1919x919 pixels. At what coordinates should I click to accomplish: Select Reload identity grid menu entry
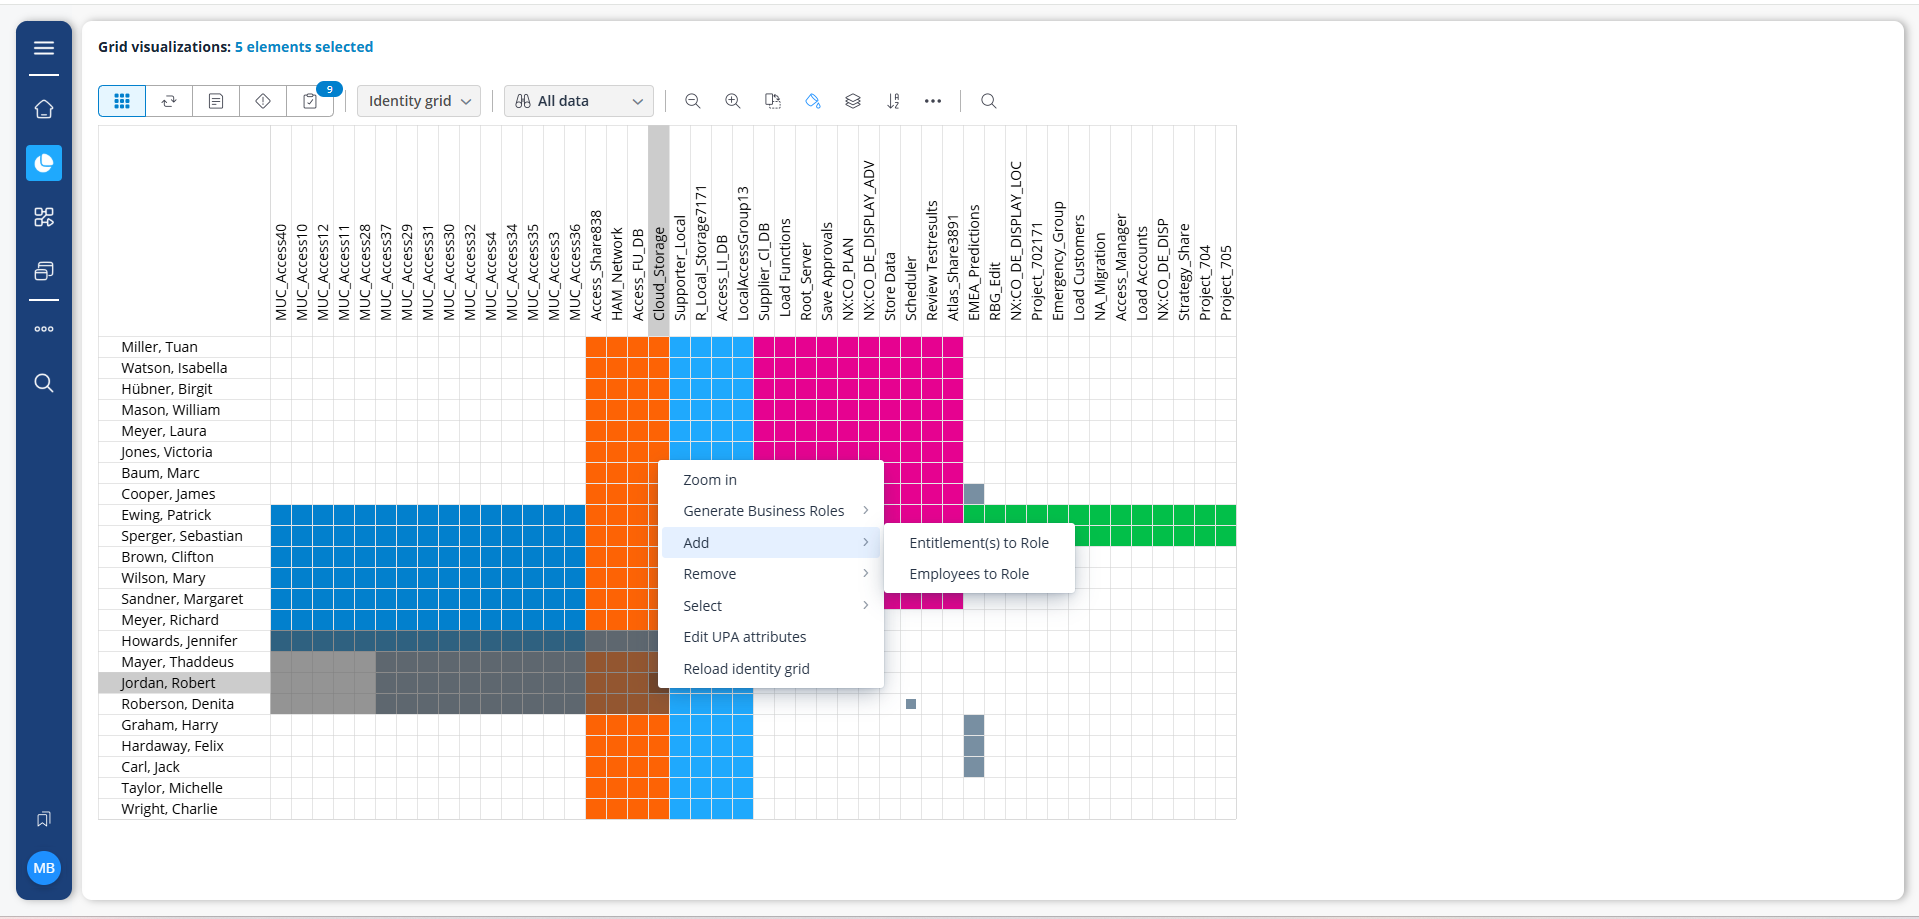point(746,669)
